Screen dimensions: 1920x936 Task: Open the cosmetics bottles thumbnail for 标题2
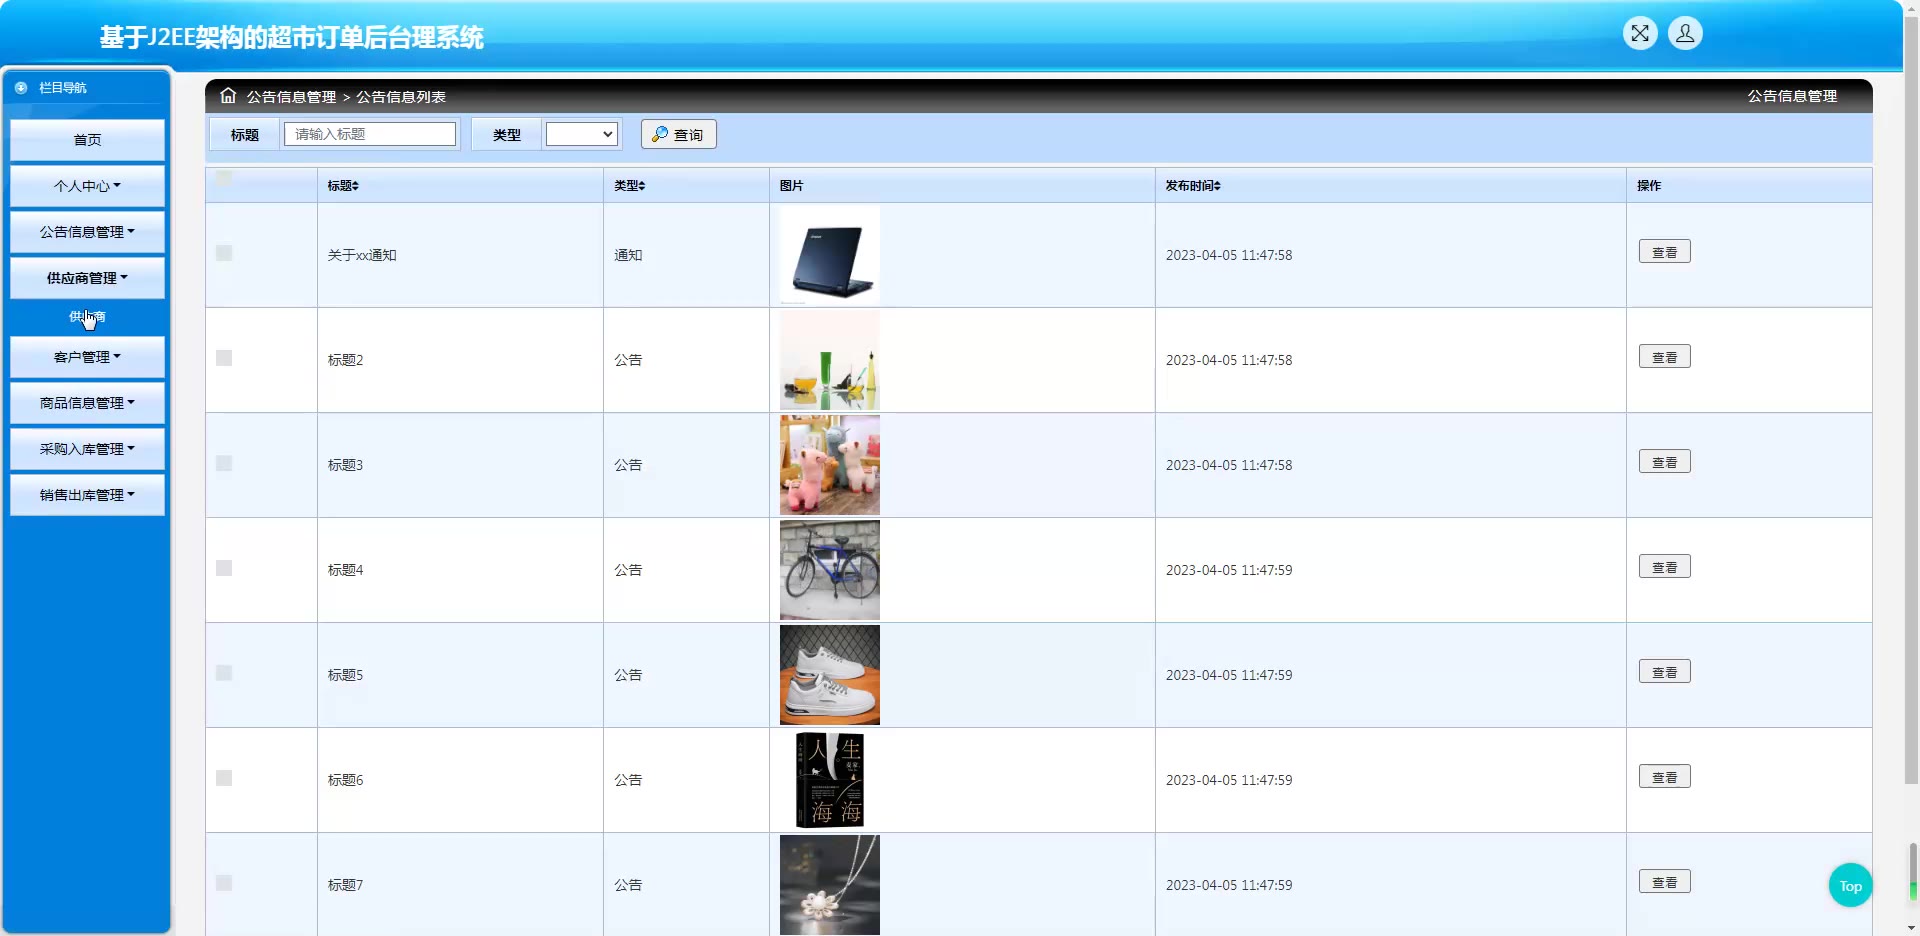click(830, 360)
